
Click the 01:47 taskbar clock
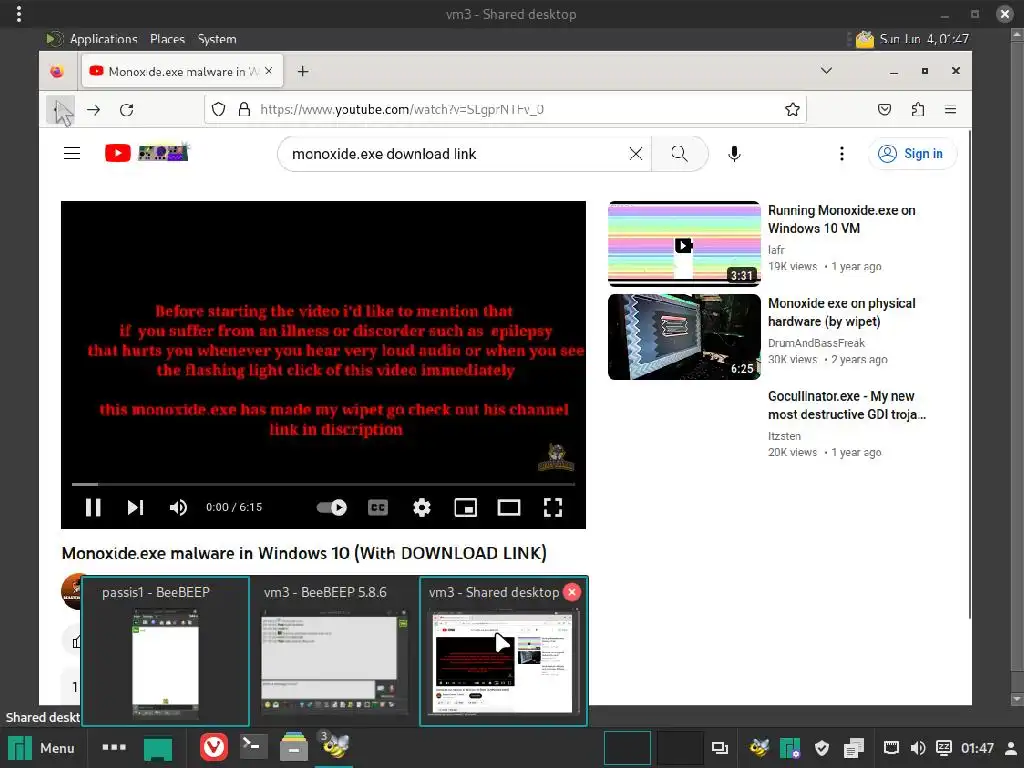(x=977, y=748)
